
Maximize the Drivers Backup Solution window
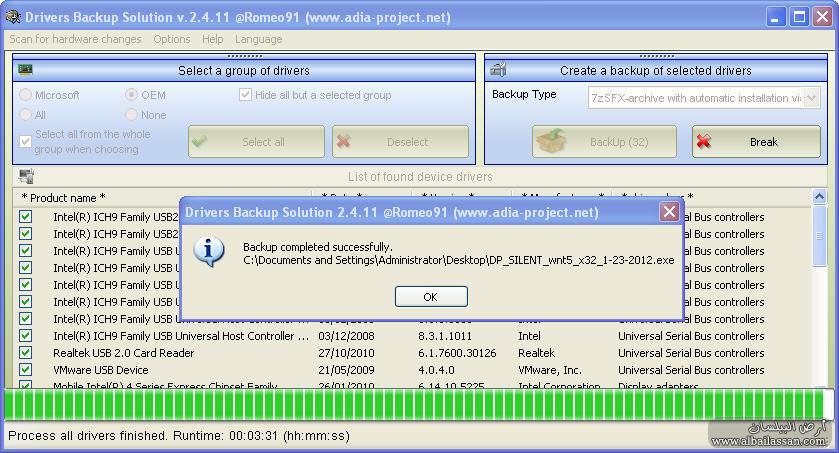799,17
